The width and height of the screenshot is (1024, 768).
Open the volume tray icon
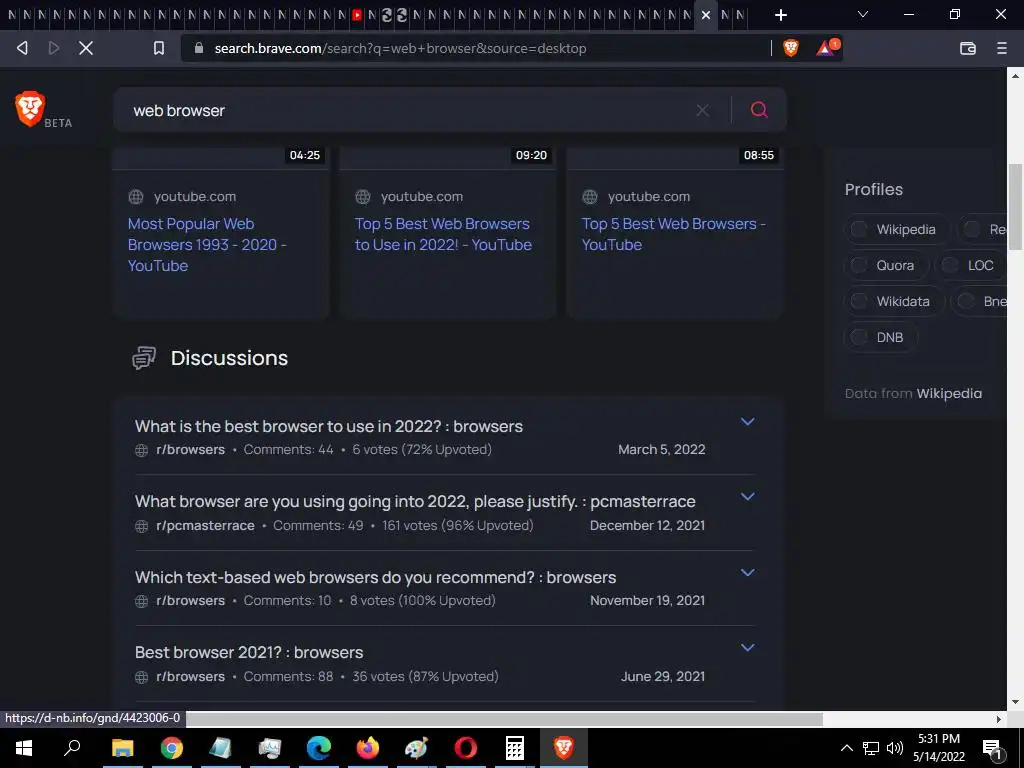click(x=895, y=748)
